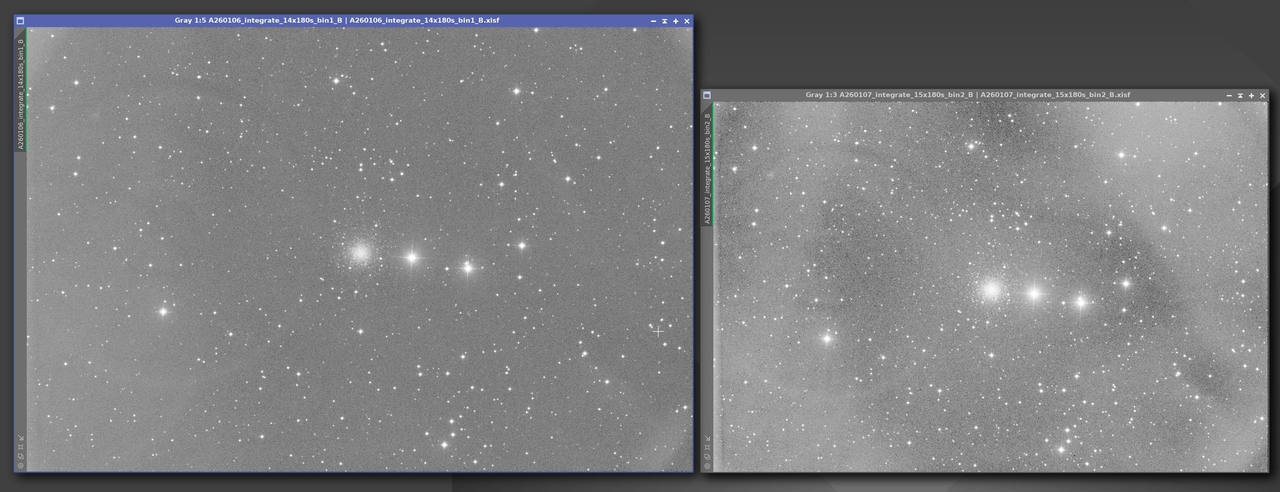Activate the Gray 1:3 A260107 window title bar

967,95
